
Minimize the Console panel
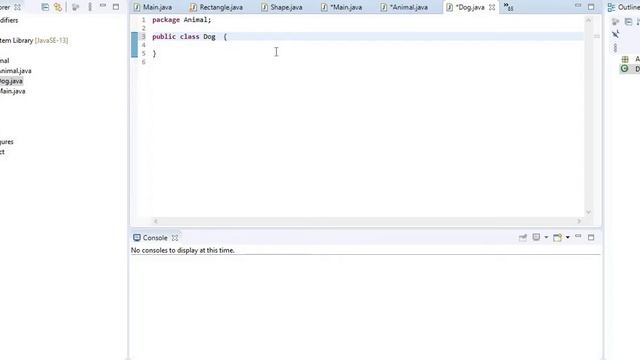pos(578,236)
